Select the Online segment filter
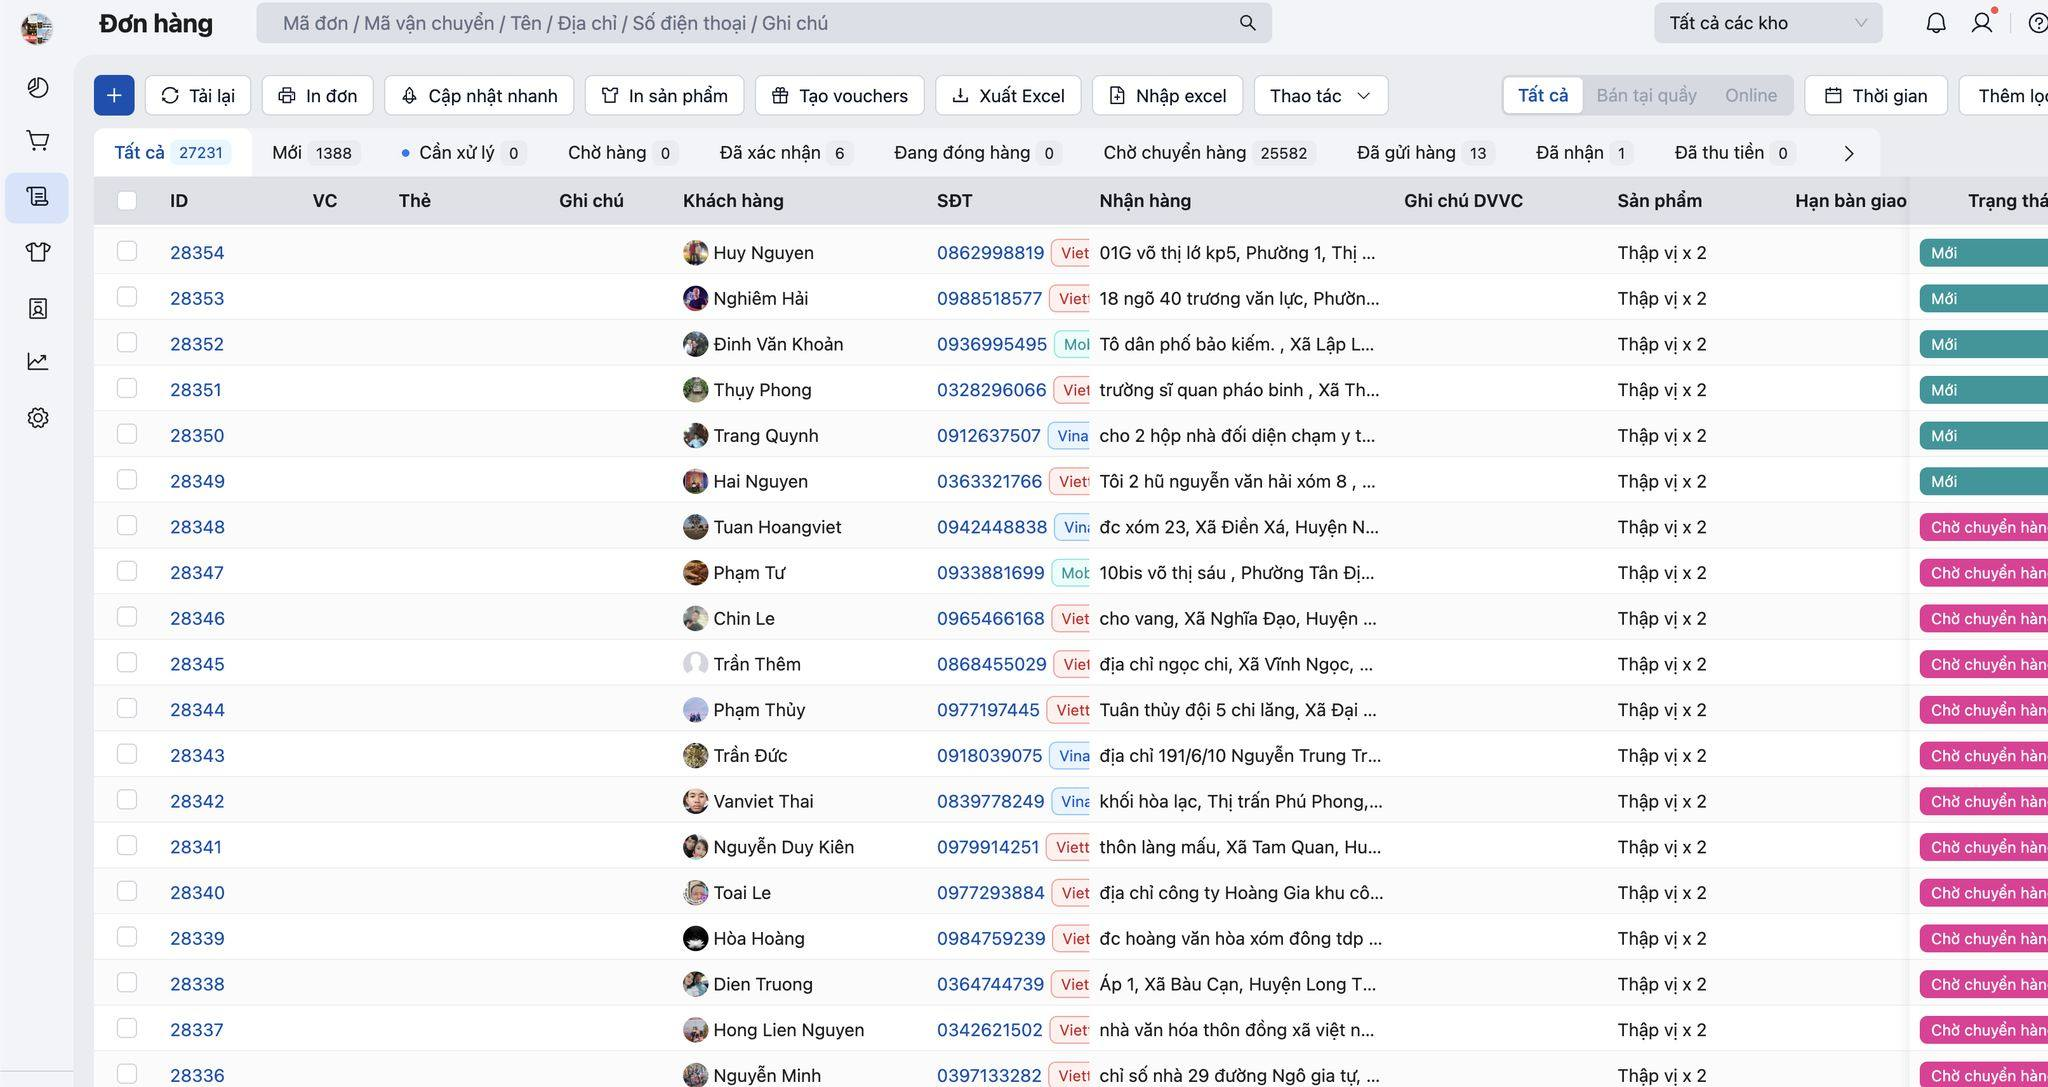This screenshot has height=1087, width=2048. click(1750, 95)
